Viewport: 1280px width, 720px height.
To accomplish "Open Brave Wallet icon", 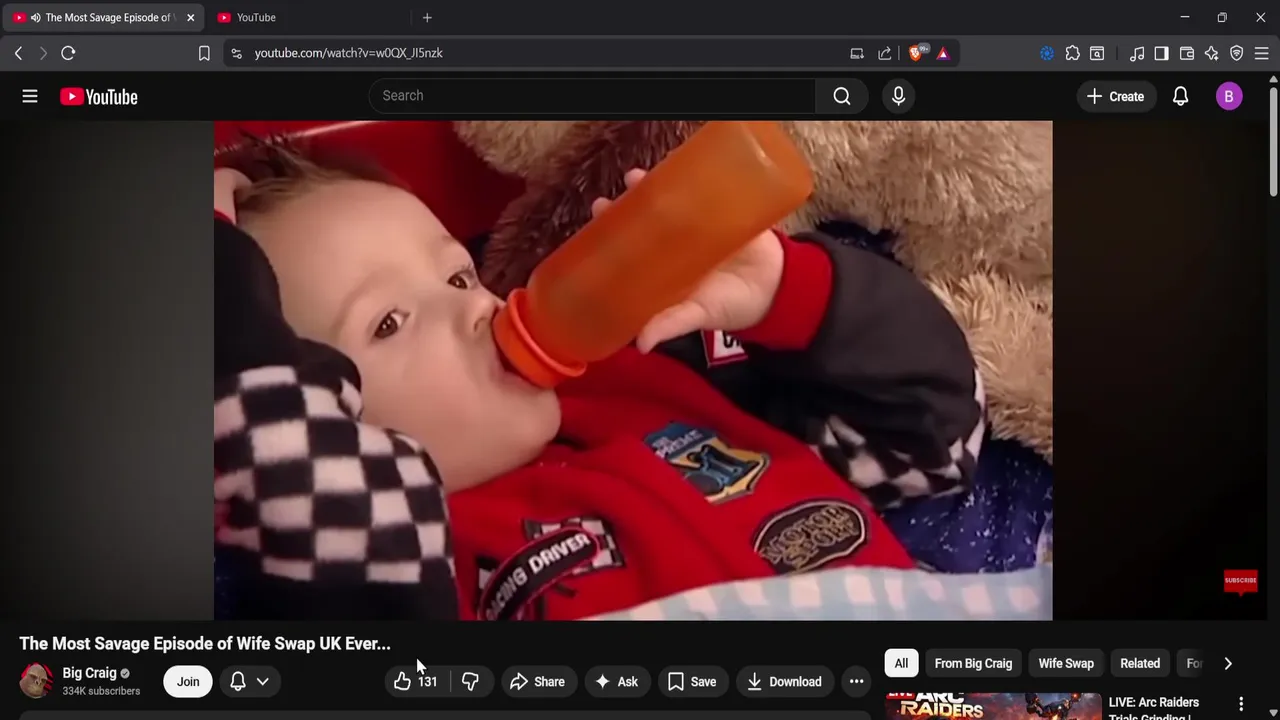I will 1187,53.
